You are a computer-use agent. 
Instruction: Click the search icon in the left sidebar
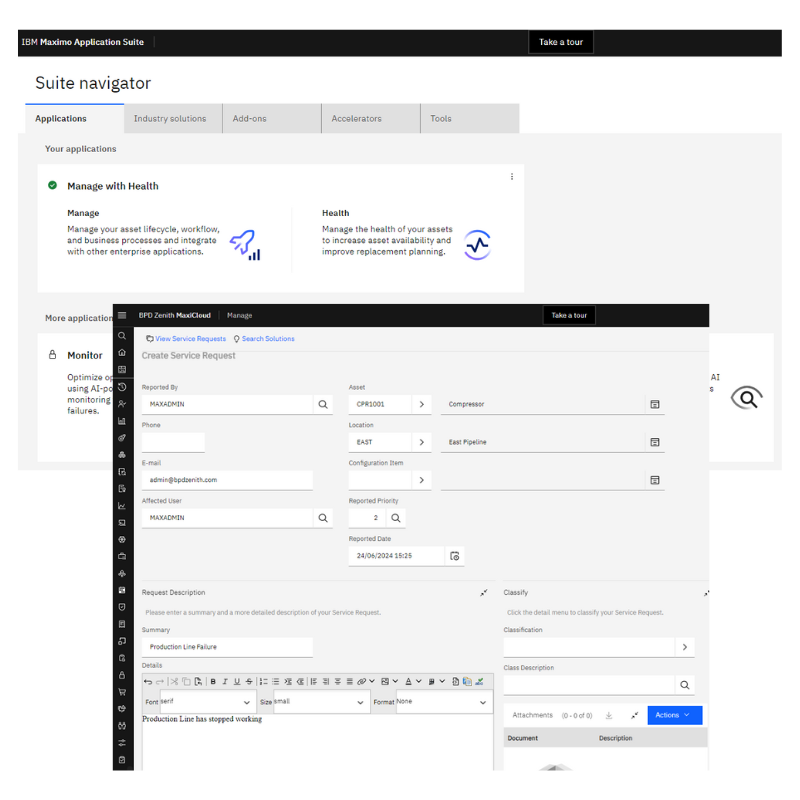pyautogui.click(x=121, y=337)
